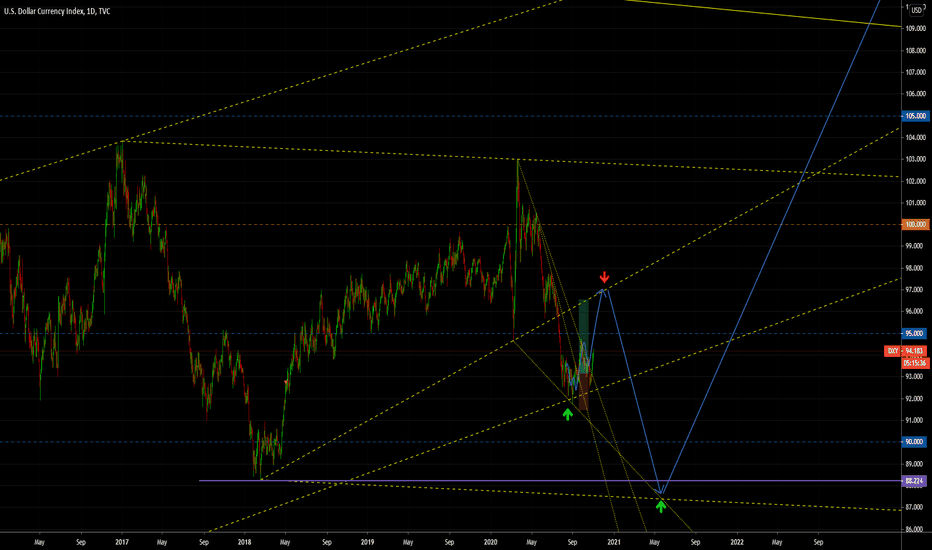
Task: Open the USD currency selector
Action: click(917, 10)
